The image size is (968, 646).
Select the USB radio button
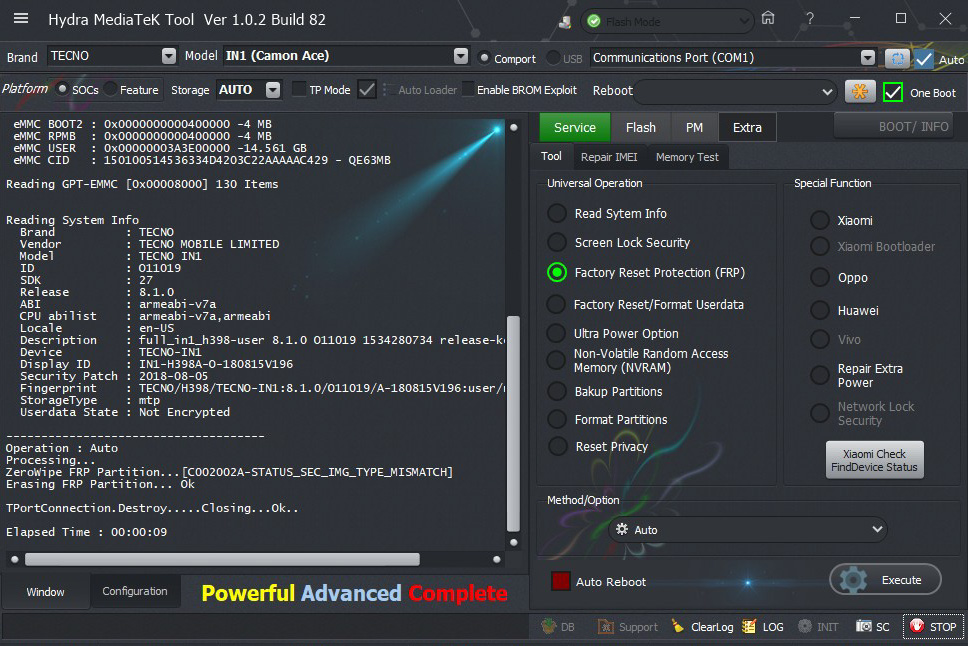[554, 58]
